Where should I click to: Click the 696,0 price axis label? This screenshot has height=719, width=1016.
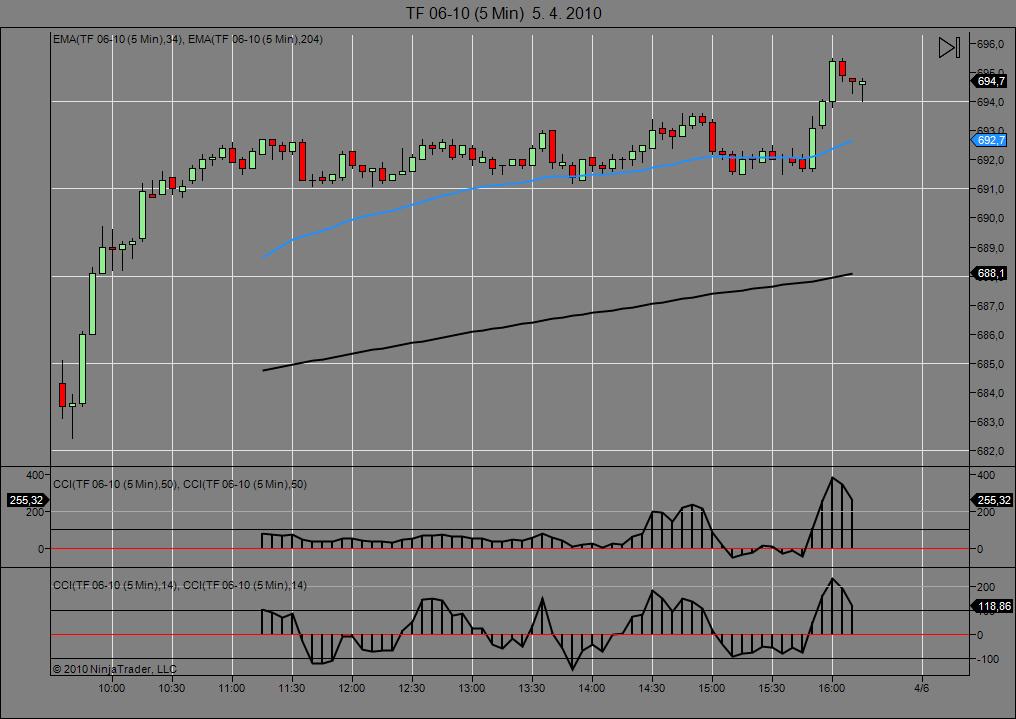tap(990, 44)
